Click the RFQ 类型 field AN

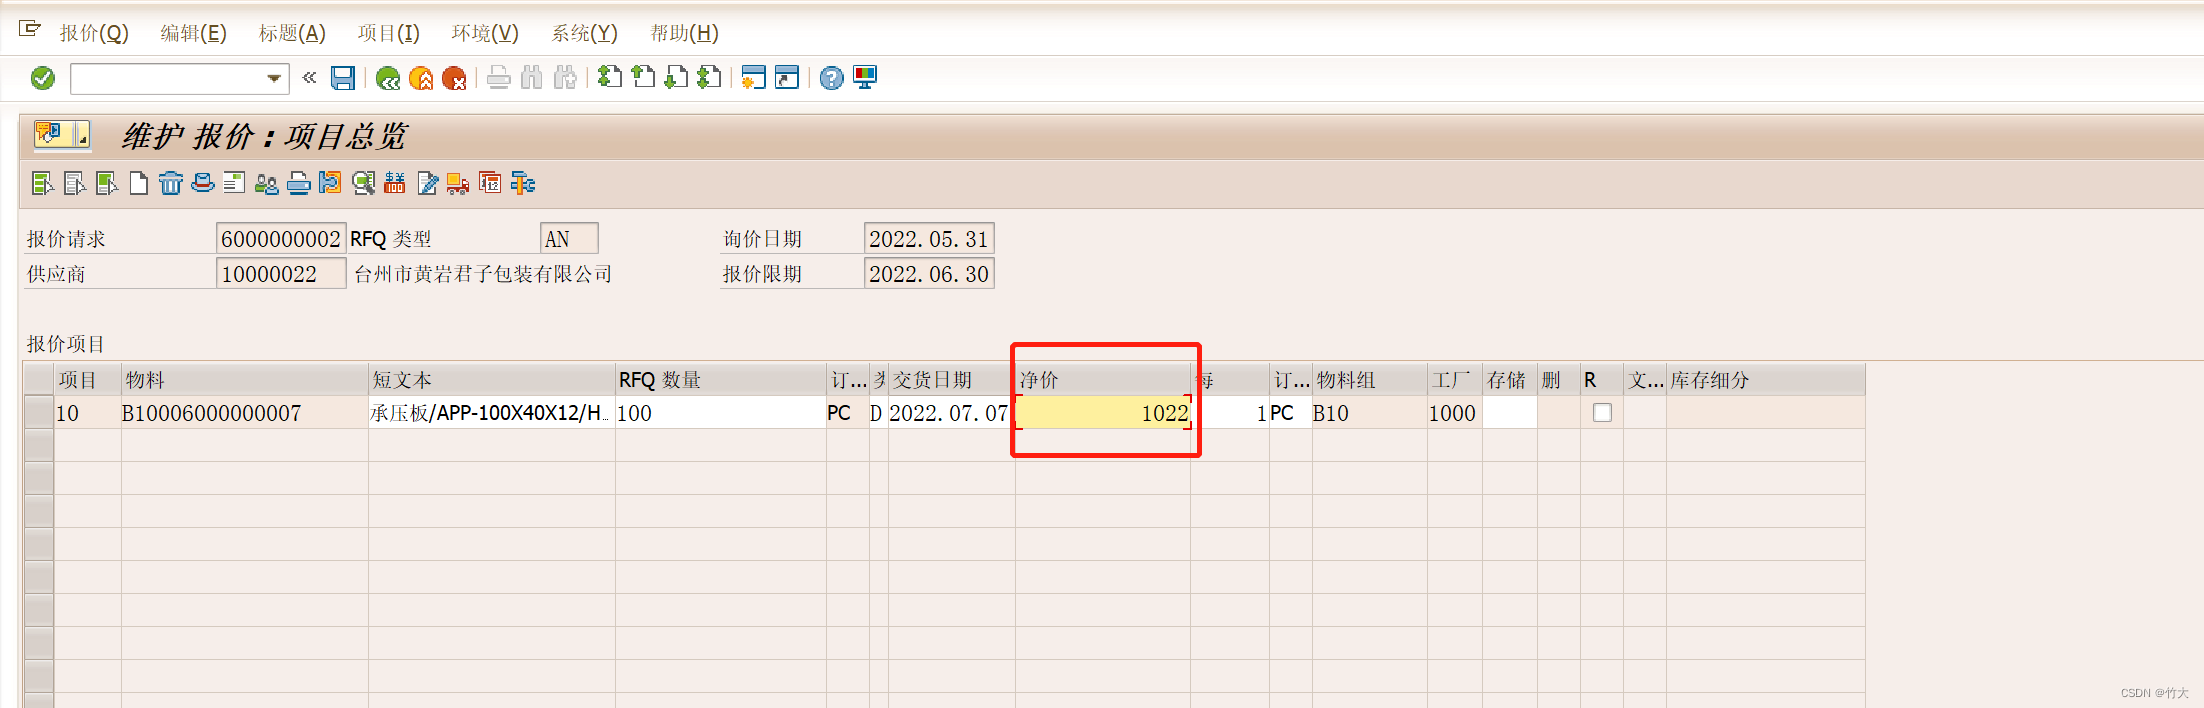click(569, 239)
